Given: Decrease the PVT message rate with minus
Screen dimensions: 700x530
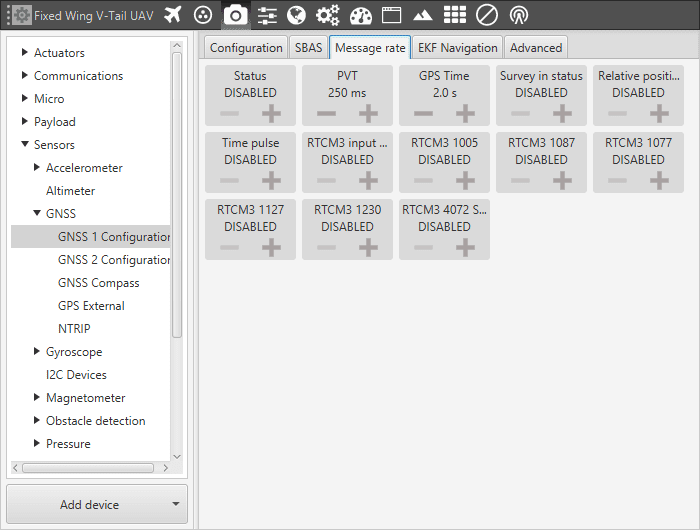Looking at the screenshot, I should pos(326,113).
